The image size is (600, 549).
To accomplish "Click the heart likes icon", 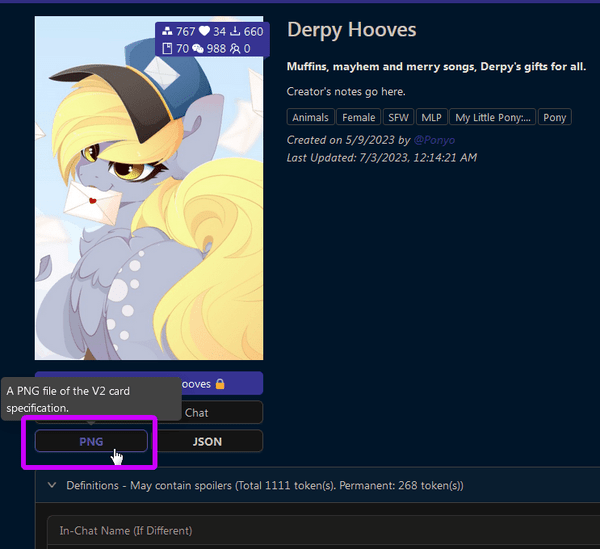I will [x=205, y=32].
